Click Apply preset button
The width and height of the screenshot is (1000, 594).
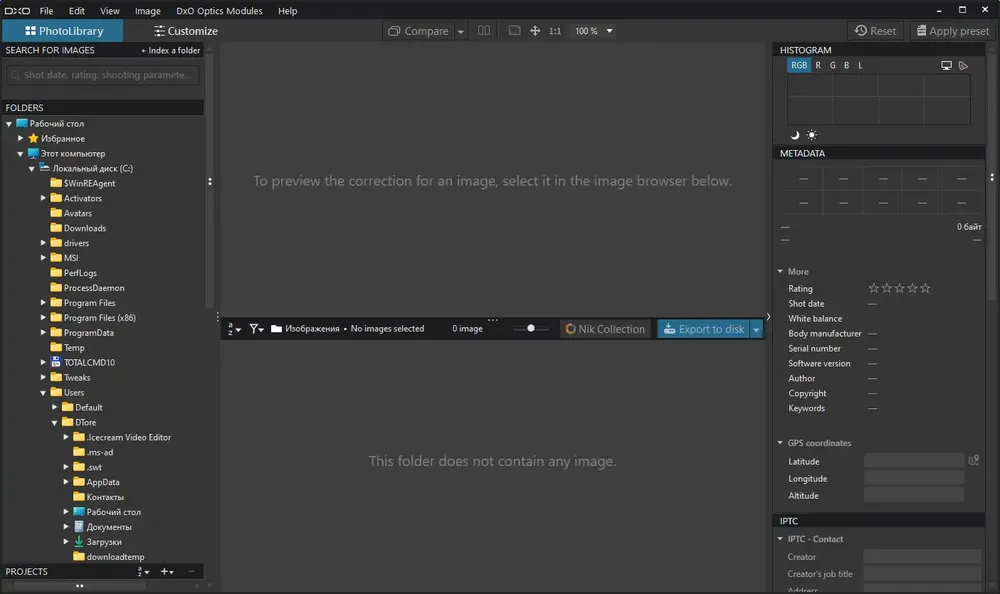coord(953,31)
